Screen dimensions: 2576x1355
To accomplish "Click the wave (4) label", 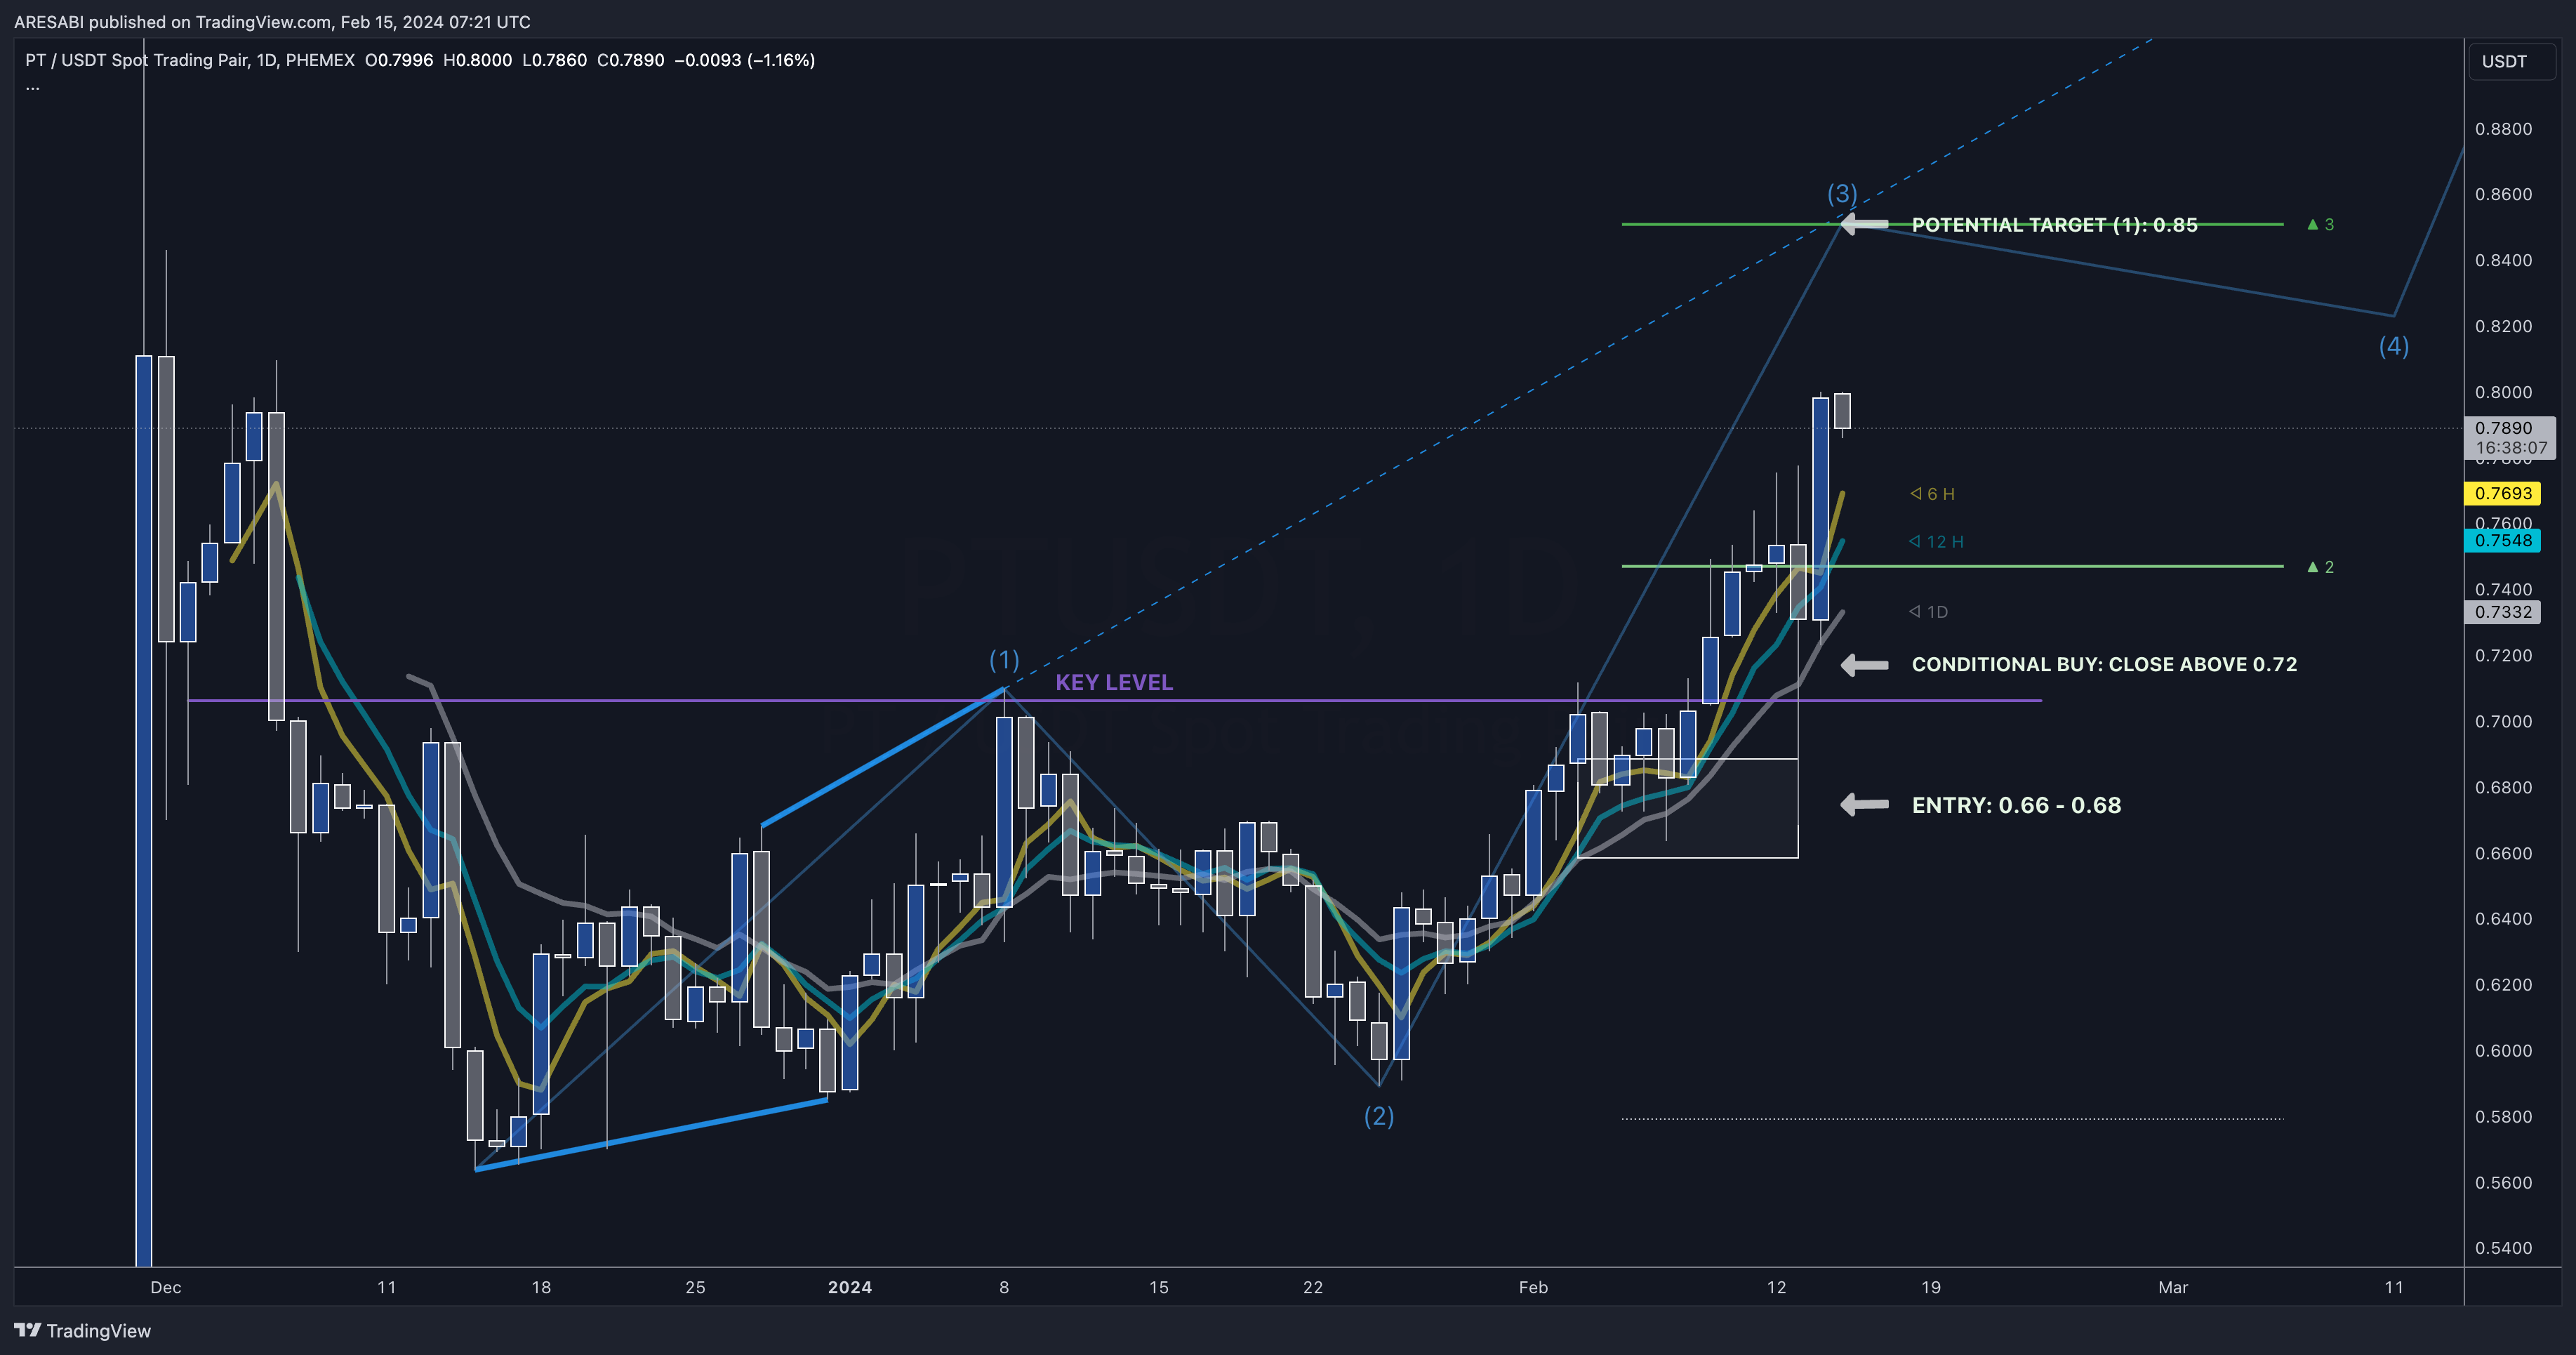I will (x=2393, y=346).
